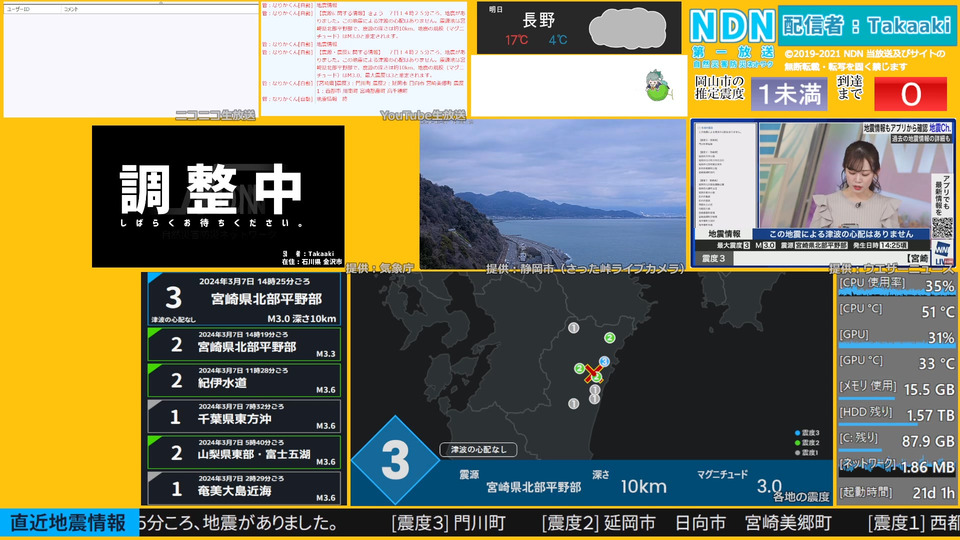Screen dimensions: 960x540
Task: Click the green 震度2 legend dot
Action: [x=797, y=443]
